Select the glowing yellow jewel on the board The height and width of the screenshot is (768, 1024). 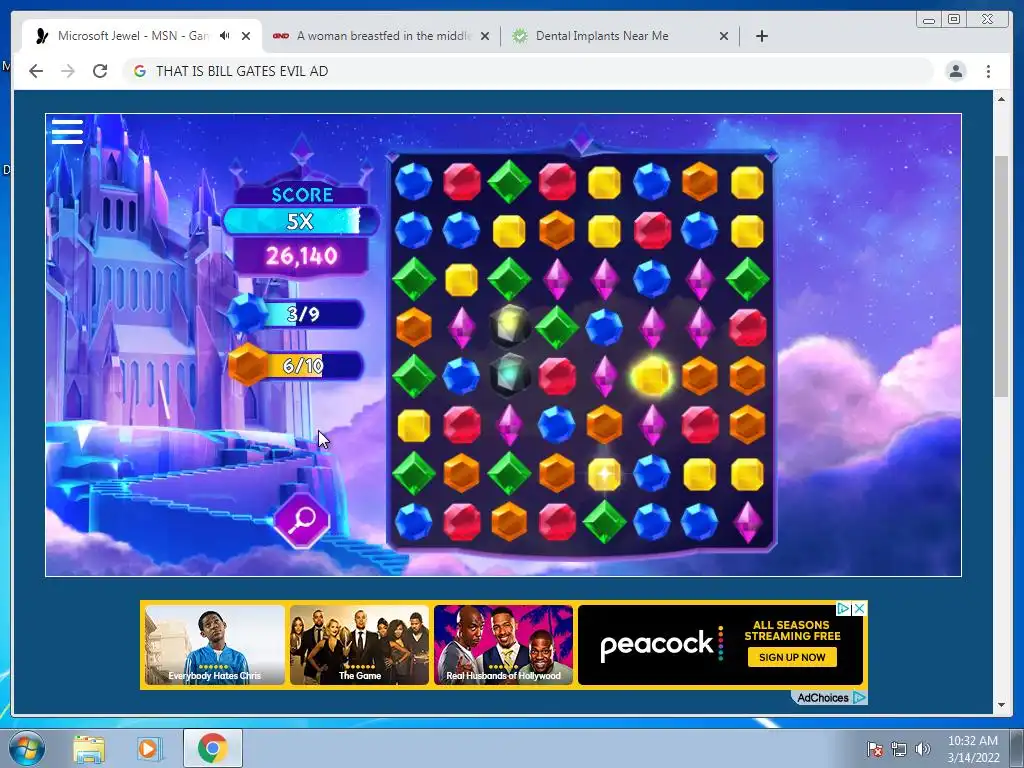pyautogui.click(x=652, y=376)
